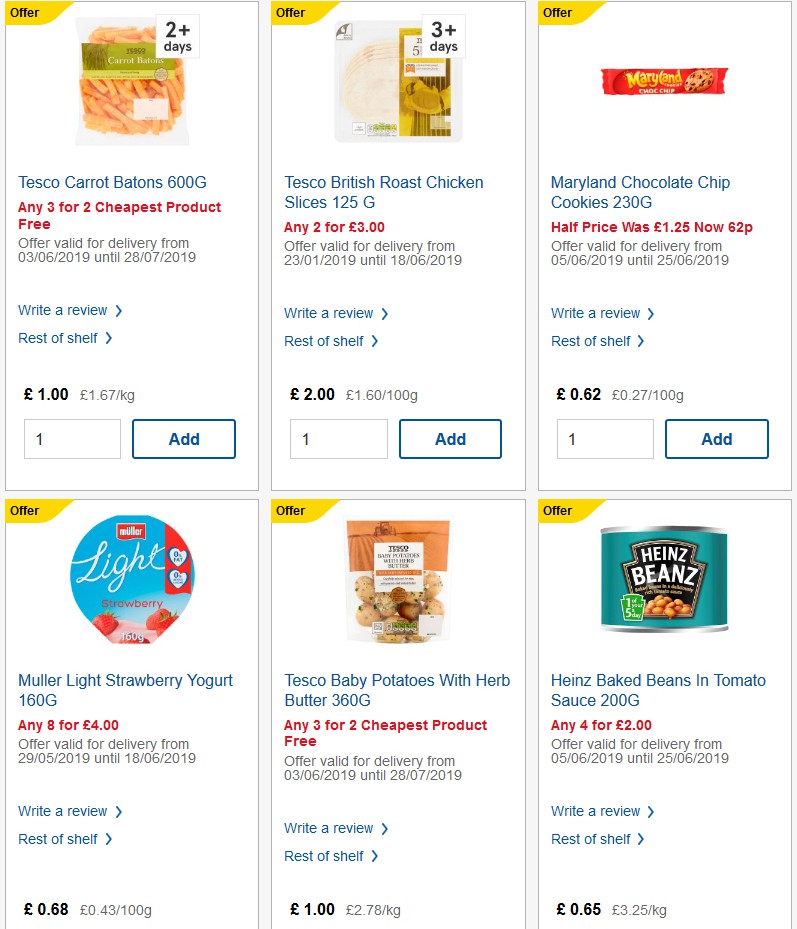Add Maryland Chocolate Chip Cookies to basket

pos(717,438)
